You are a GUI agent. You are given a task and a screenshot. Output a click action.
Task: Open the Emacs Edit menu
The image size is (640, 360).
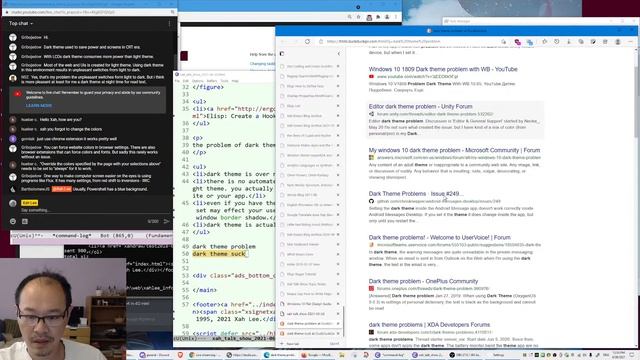click(186, 81)
